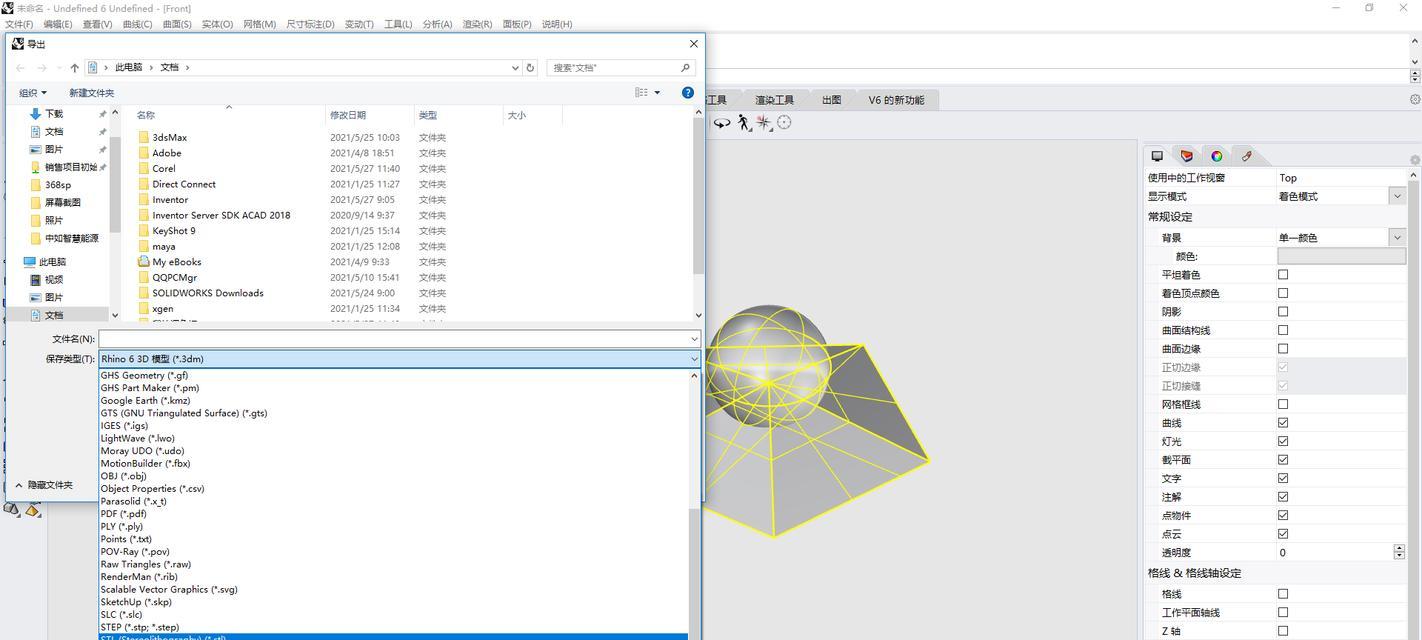This screenshot has height=640, width=1422.
Task: Select IGES (*.igs) file type
Action: click(x=124, y=425)
